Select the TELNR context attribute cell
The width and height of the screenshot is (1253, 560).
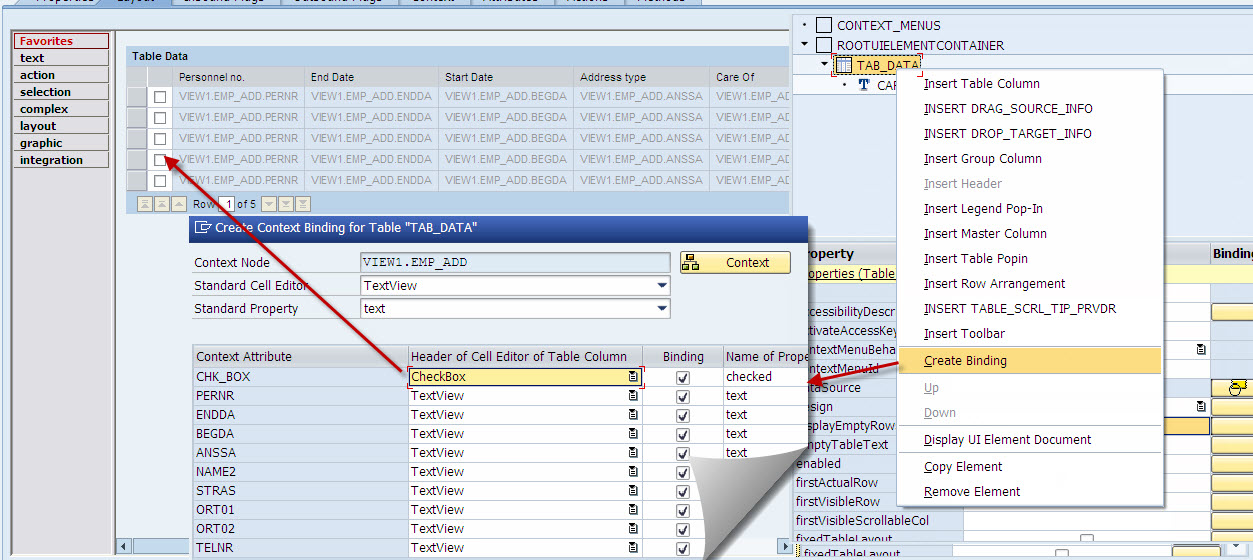(x=300, y=548)
